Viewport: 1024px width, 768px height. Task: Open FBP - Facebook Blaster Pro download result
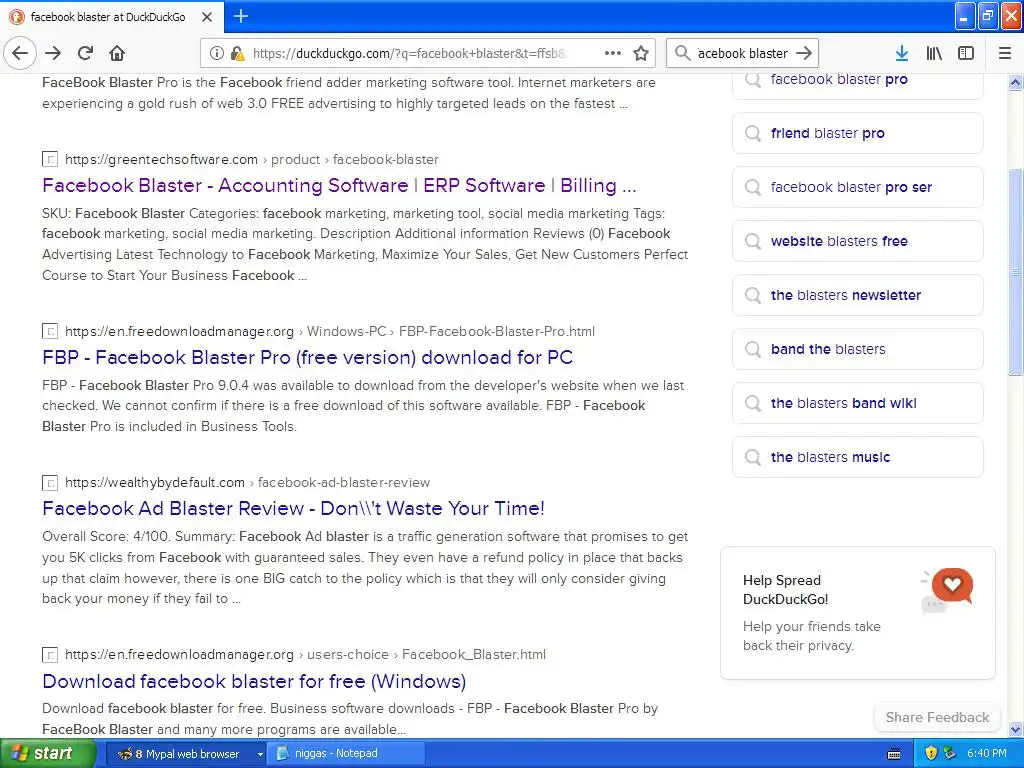(x=308, y=357)
